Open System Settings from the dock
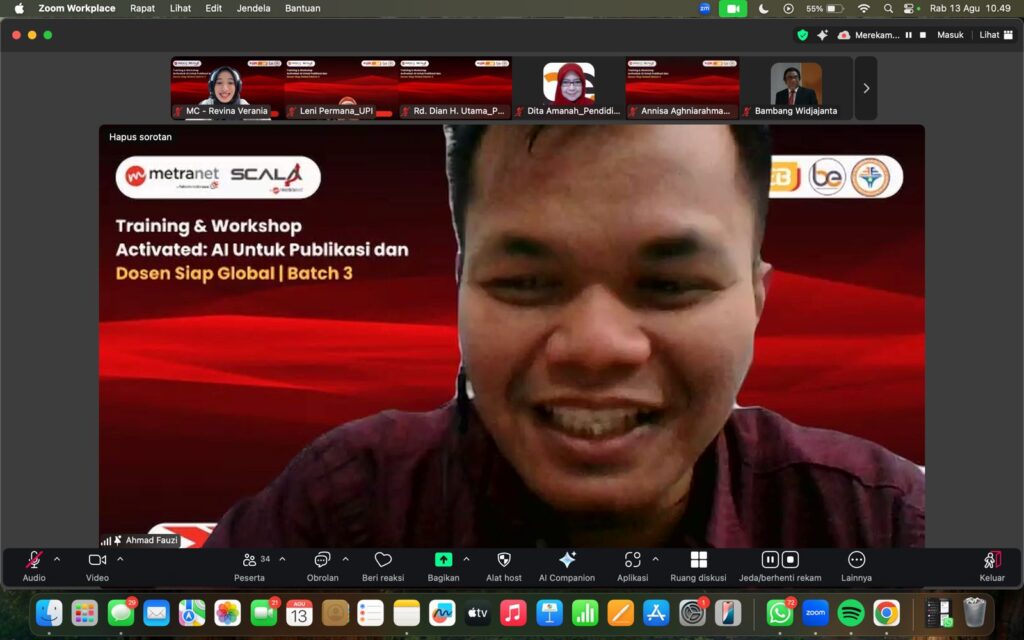Viewport: 1024px width, 640px height. [692, 613]
